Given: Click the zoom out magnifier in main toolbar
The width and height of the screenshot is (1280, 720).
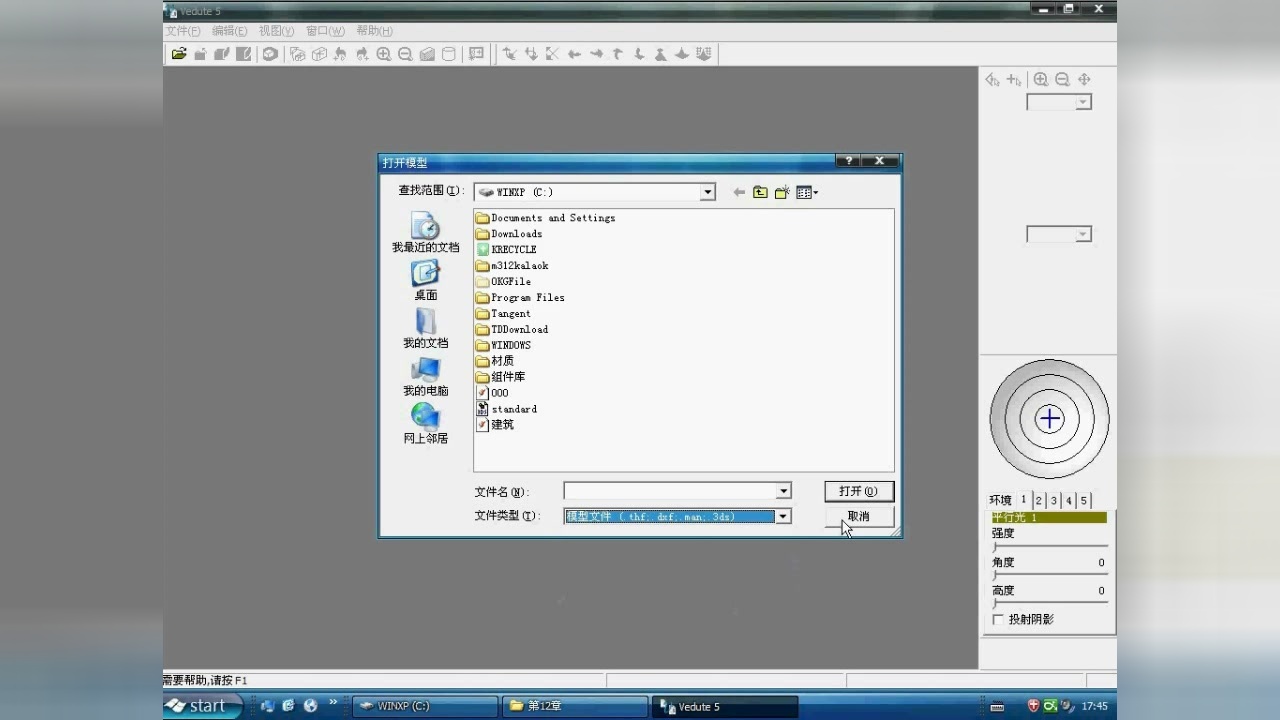Looking at the screenshot, I should point(405,54).
